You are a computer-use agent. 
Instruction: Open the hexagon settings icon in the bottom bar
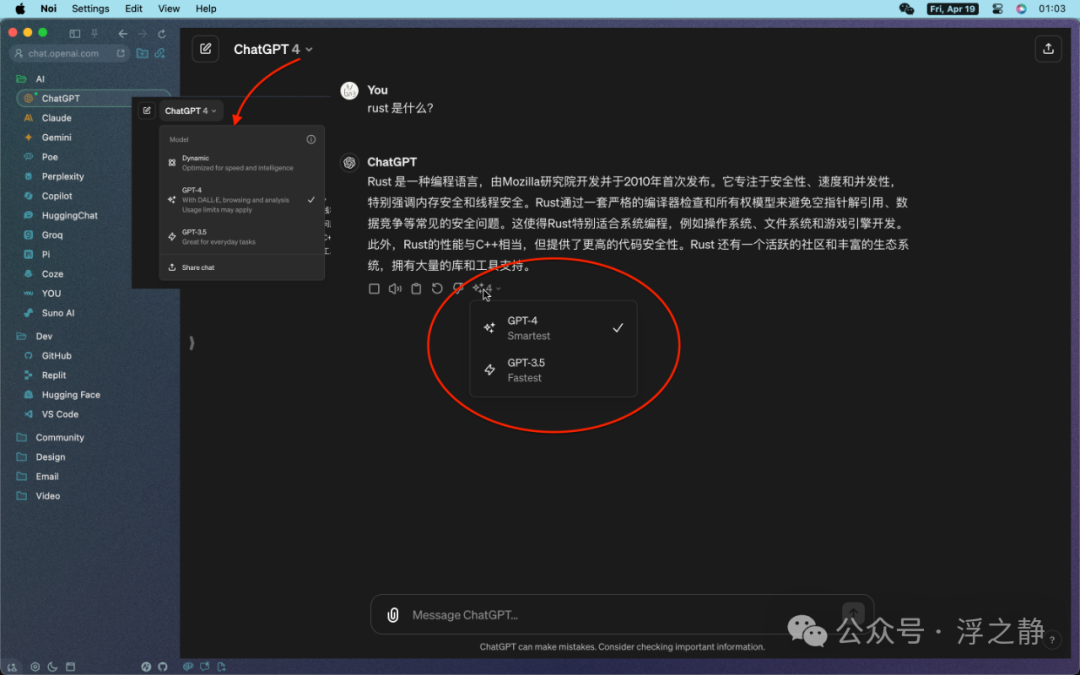coord(35,667)
